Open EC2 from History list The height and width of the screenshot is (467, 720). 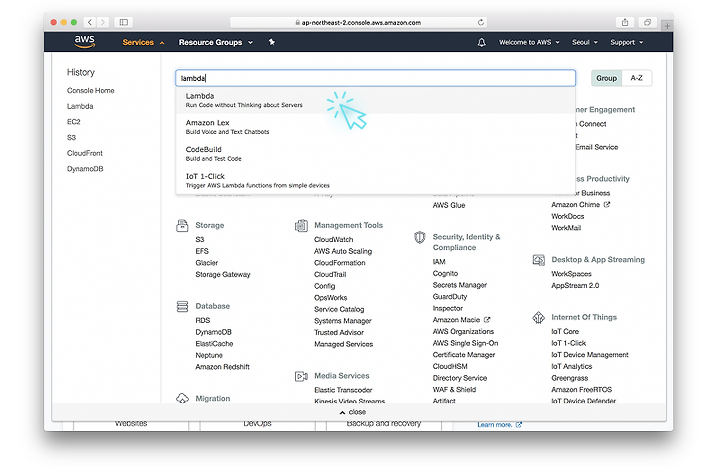pyautogui.click(x=73, y=122)
